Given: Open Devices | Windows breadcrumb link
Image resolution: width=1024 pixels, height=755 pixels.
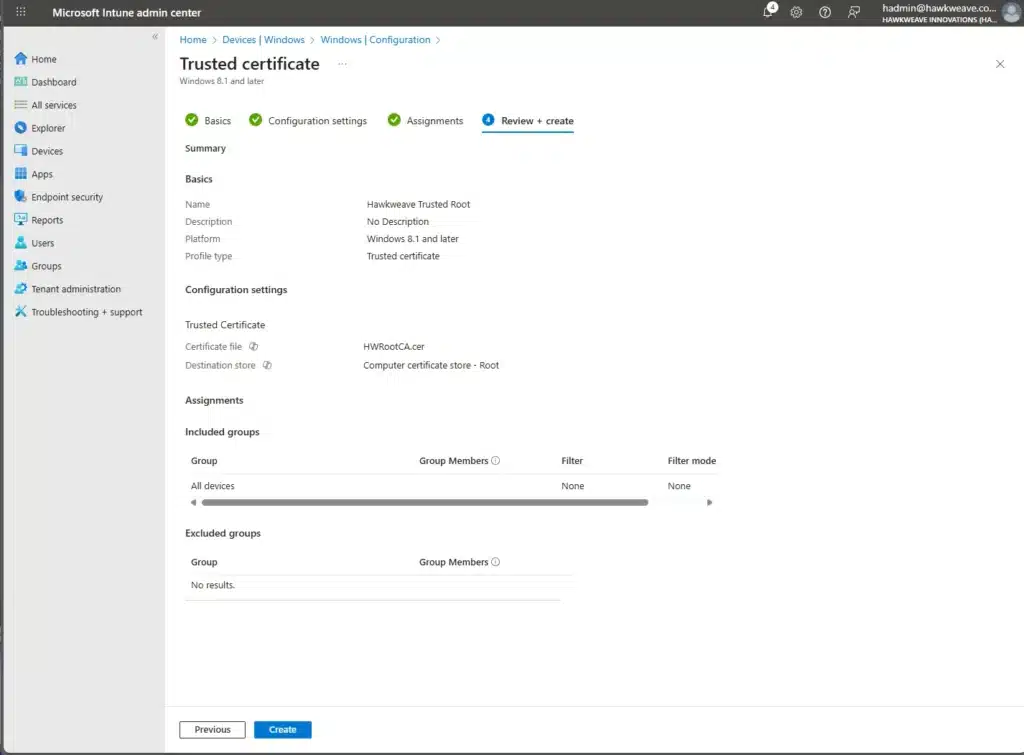Looking at the screenshot, I should 263,40.
